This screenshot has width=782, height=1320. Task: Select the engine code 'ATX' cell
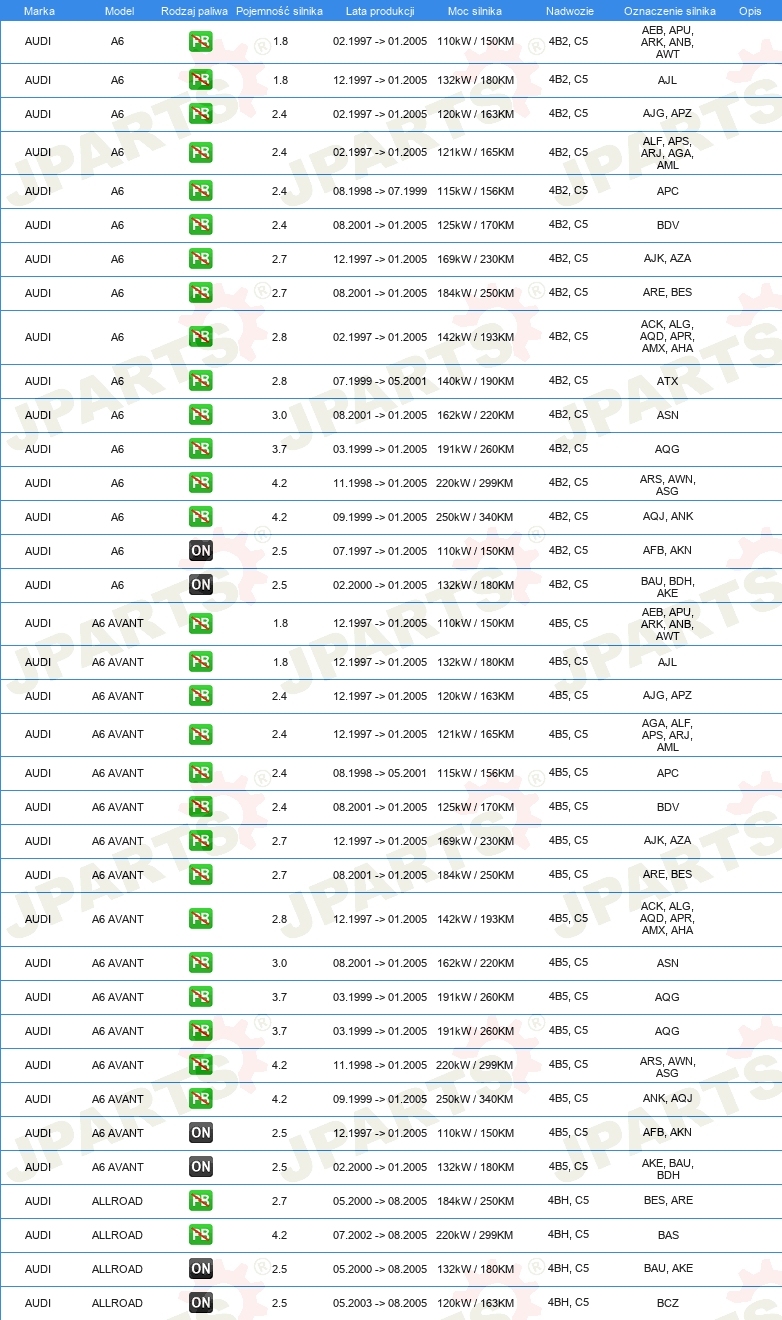(x=668, y=381)
